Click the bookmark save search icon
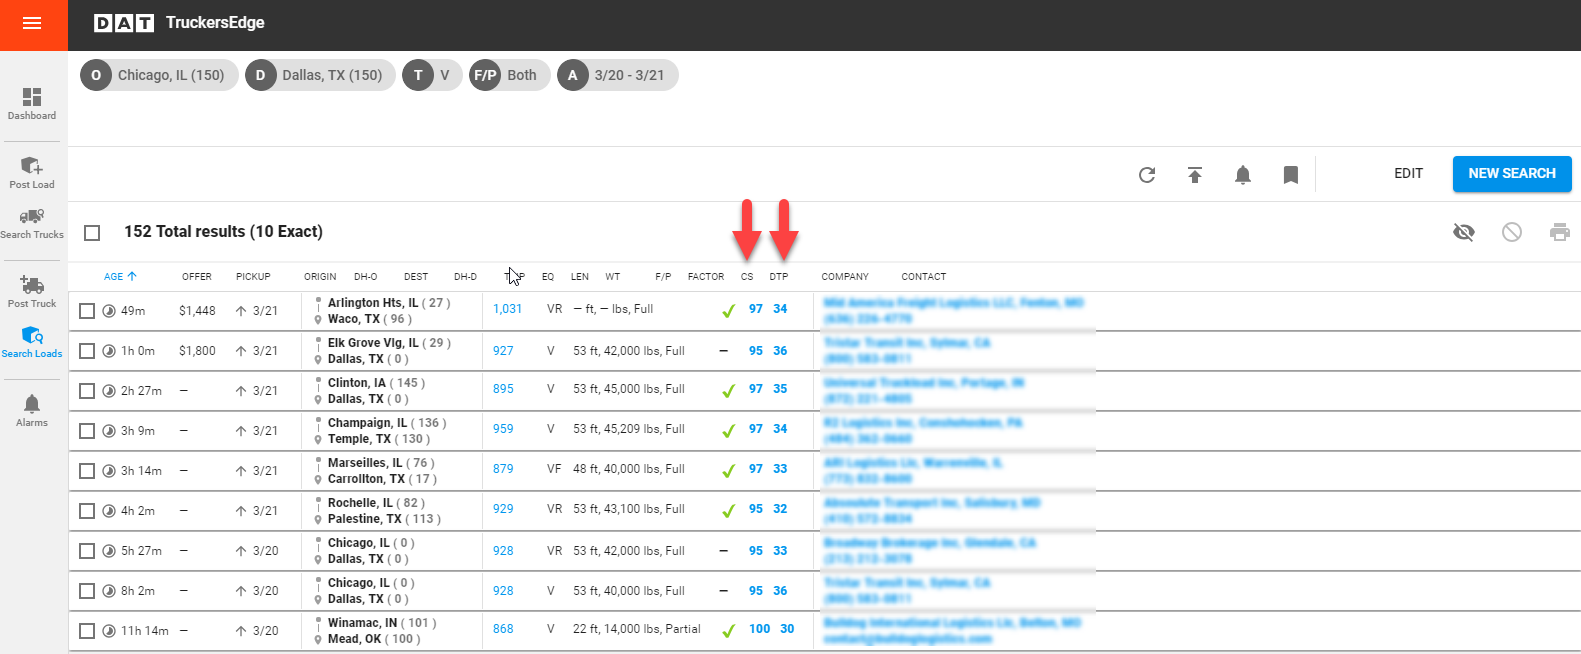Screen dimensions: 1581x654 point(1291,175)
